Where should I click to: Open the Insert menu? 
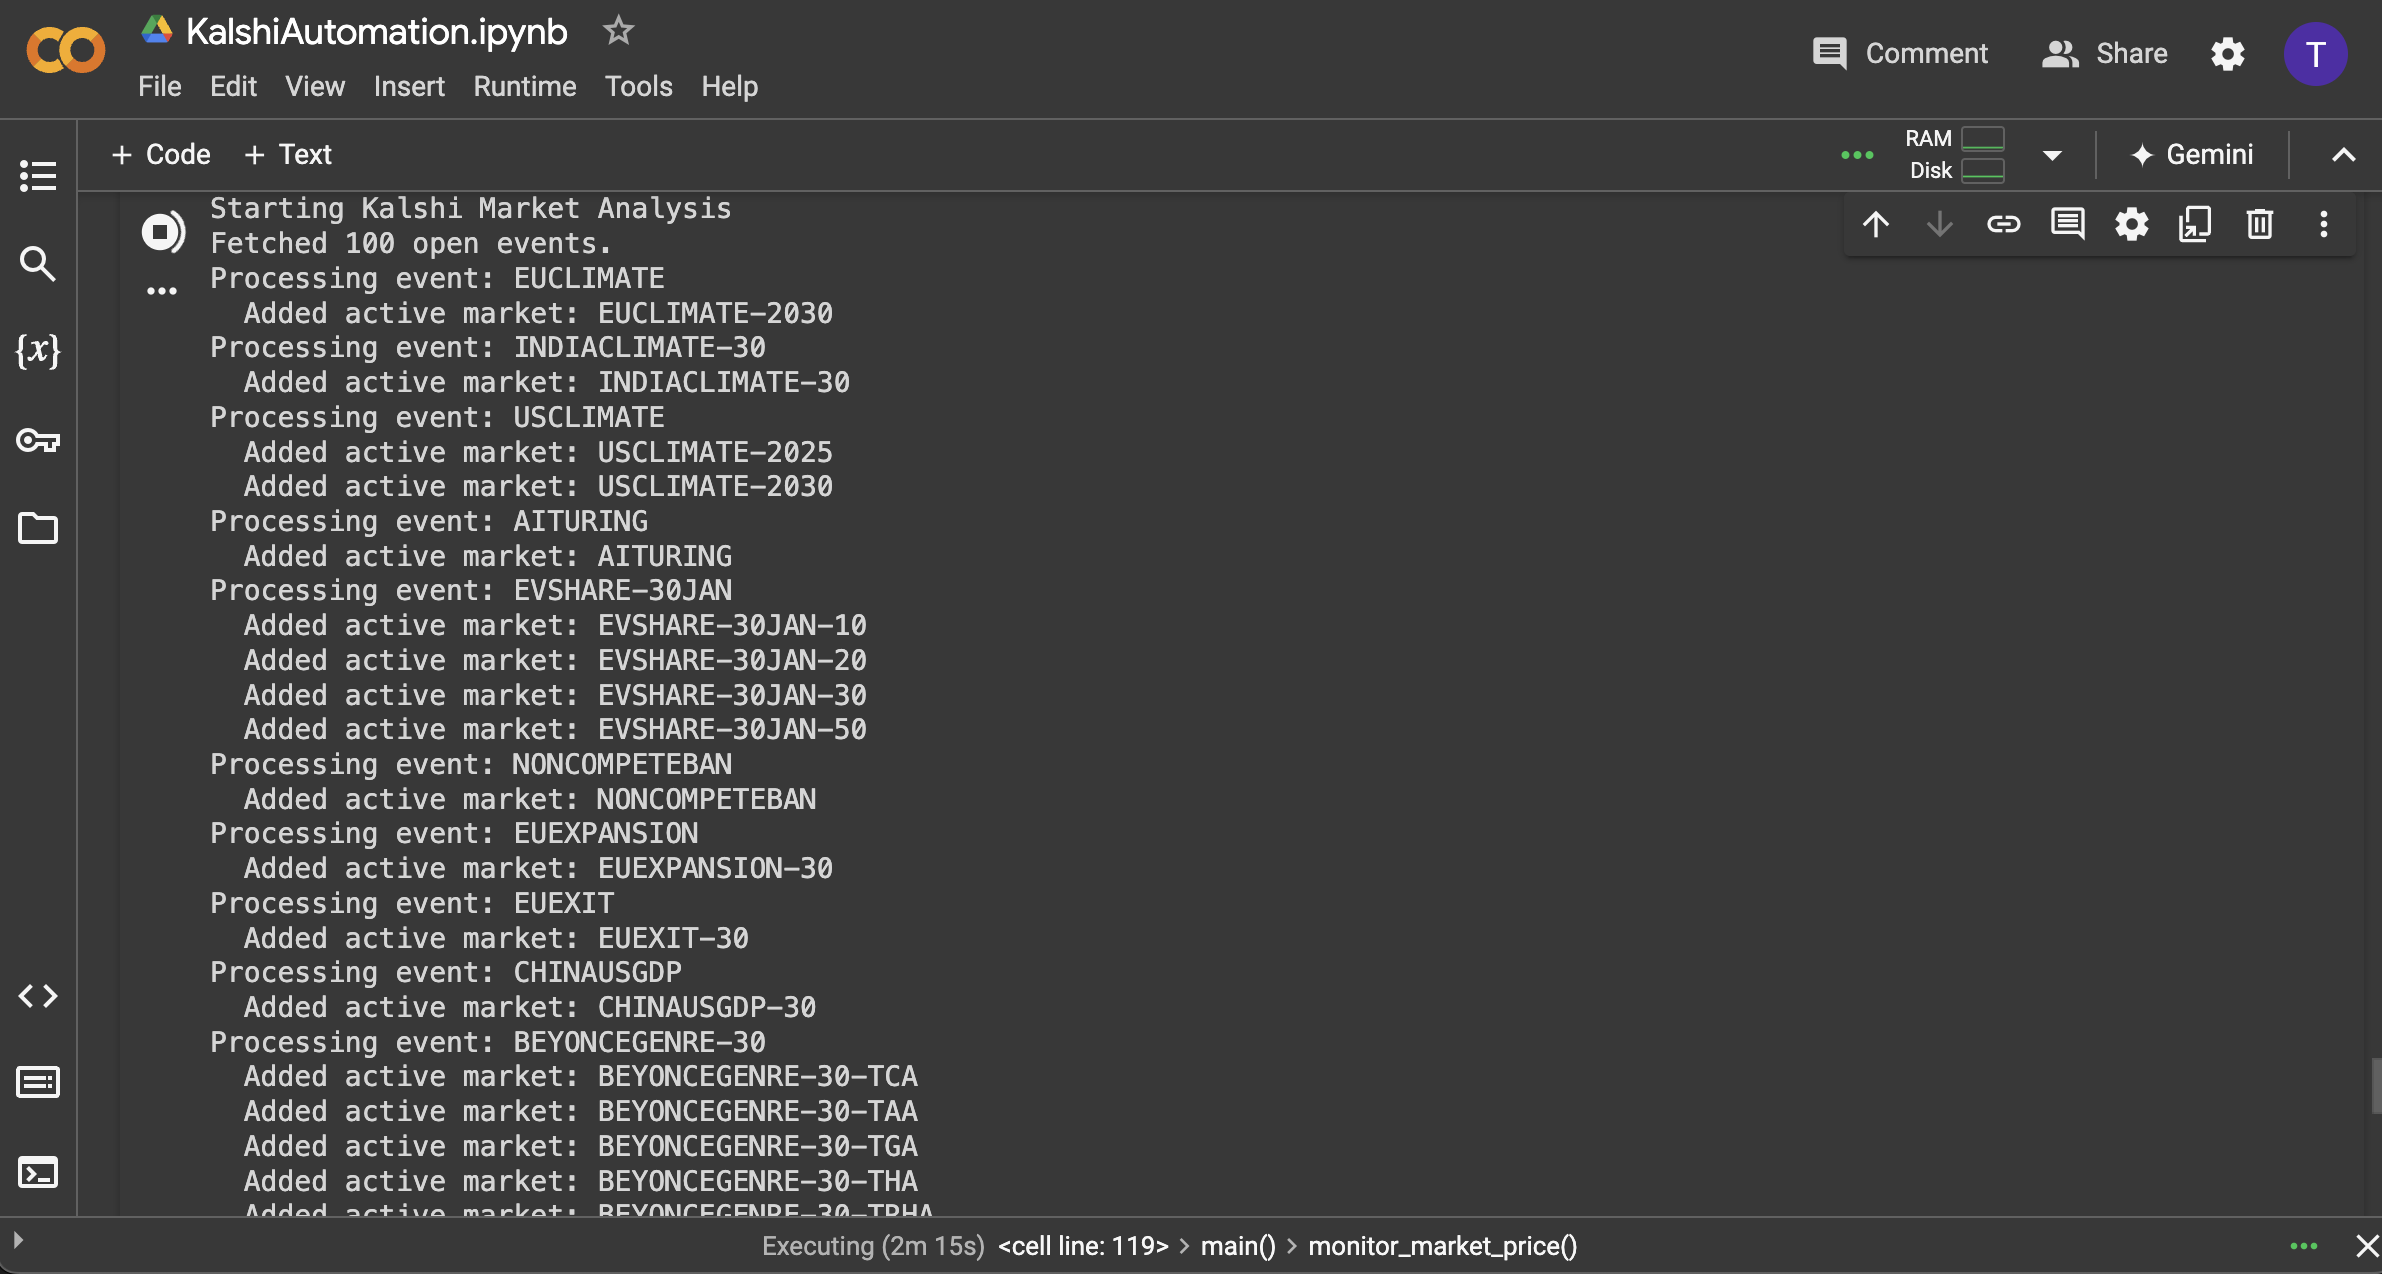click(x=409, y=86)
